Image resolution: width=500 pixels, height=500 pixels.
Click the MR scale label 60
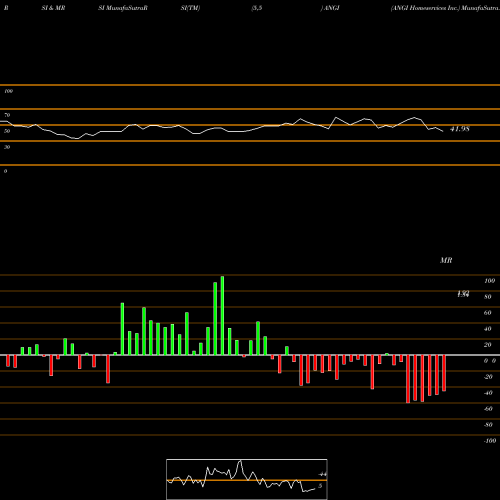[488, 313]
